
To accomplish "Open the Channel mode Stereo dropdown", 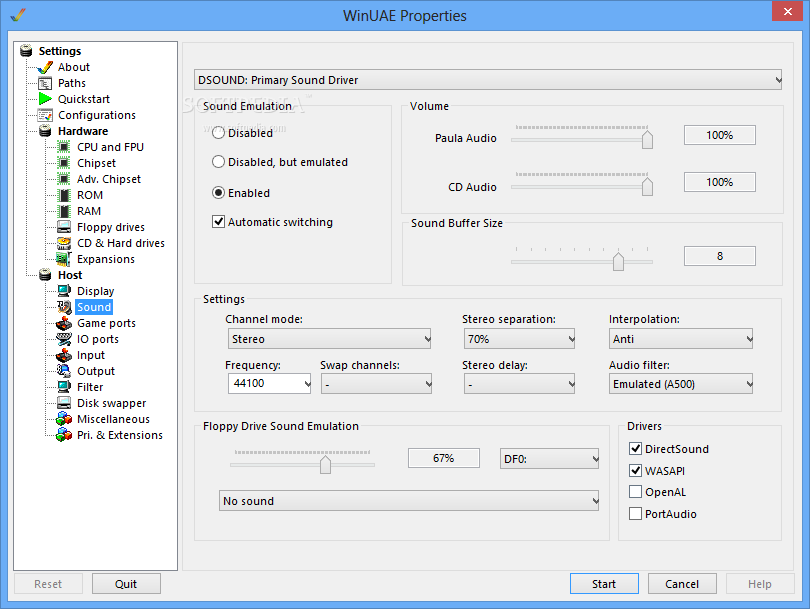I will pos(329,339).
